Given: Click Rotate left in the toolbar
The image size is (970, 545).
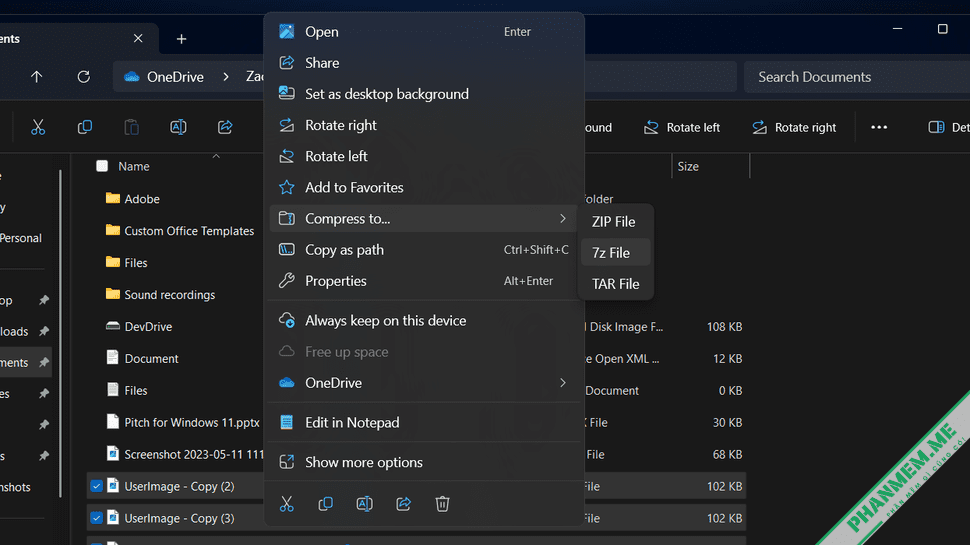Looking at the screenshot, I should pos(682,127).
